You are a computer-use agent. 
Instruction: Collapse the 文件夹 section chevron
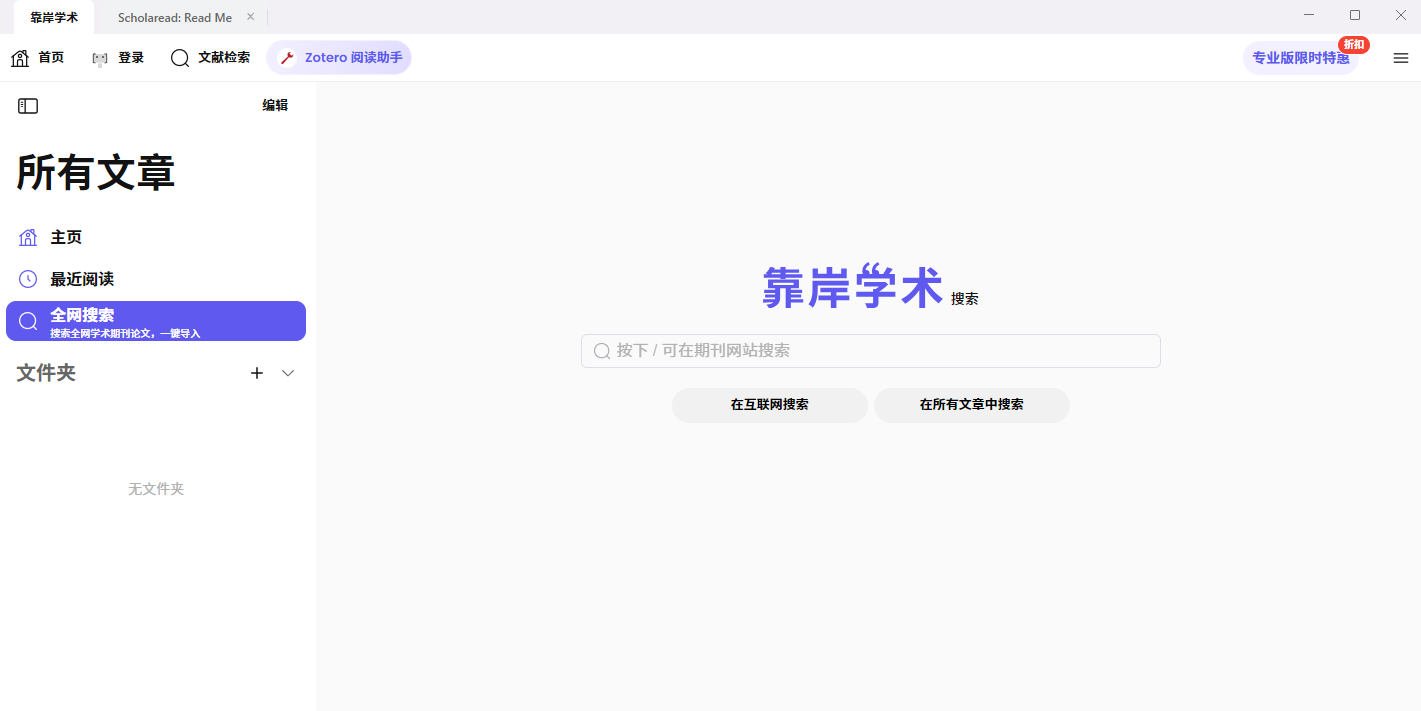287,372
